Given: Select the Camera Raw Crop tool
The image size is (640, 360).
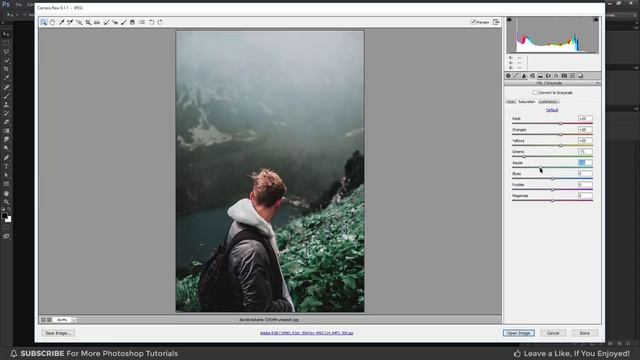Looking at the screenshot, I should 88,22.
